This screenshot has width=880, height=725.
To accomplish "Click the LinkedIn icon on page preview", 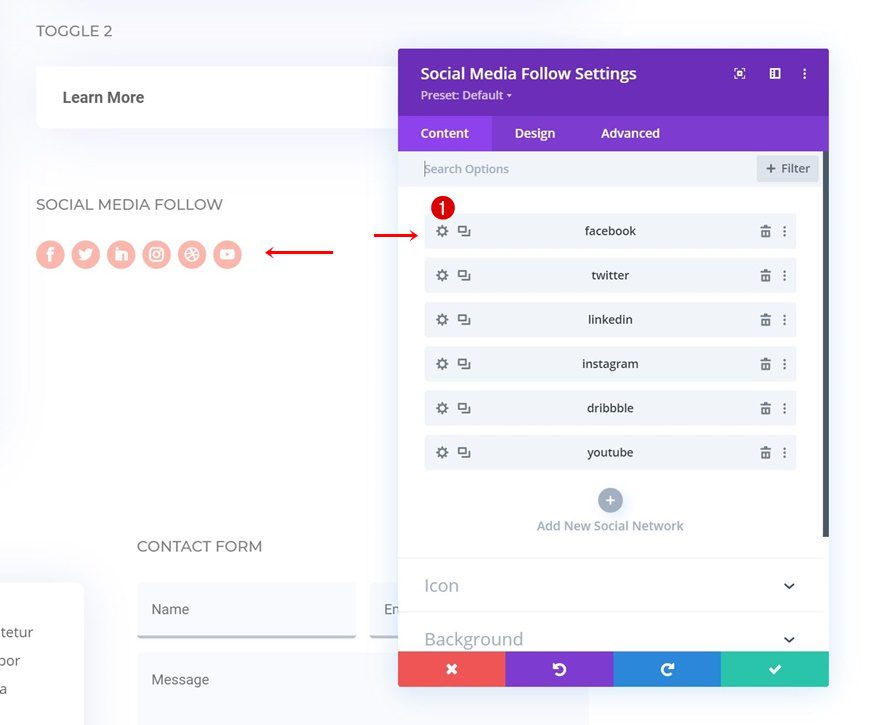I will click(121, 255).
